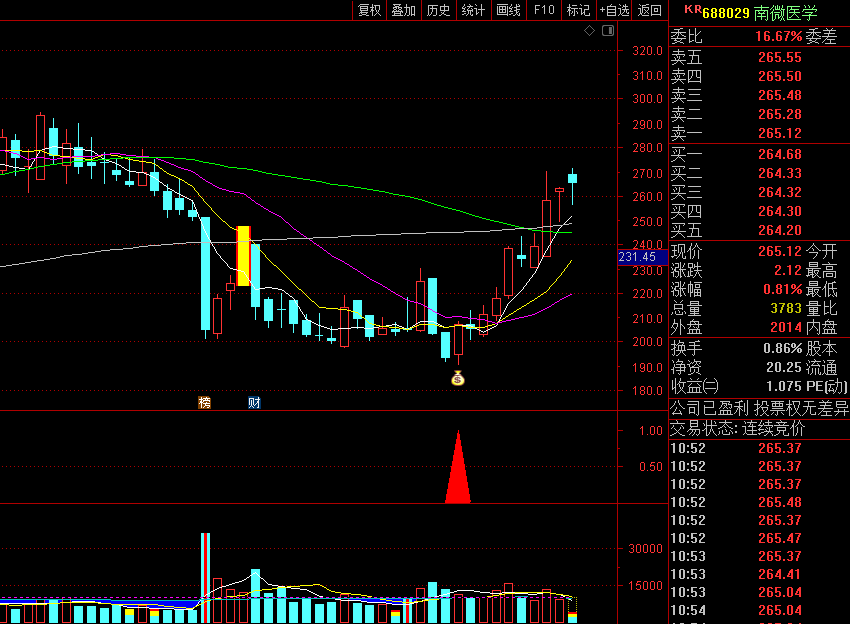Click the 10:54 tick row 265.04
The height and width of the screenshot is (624, 850).
coord(759,610)
